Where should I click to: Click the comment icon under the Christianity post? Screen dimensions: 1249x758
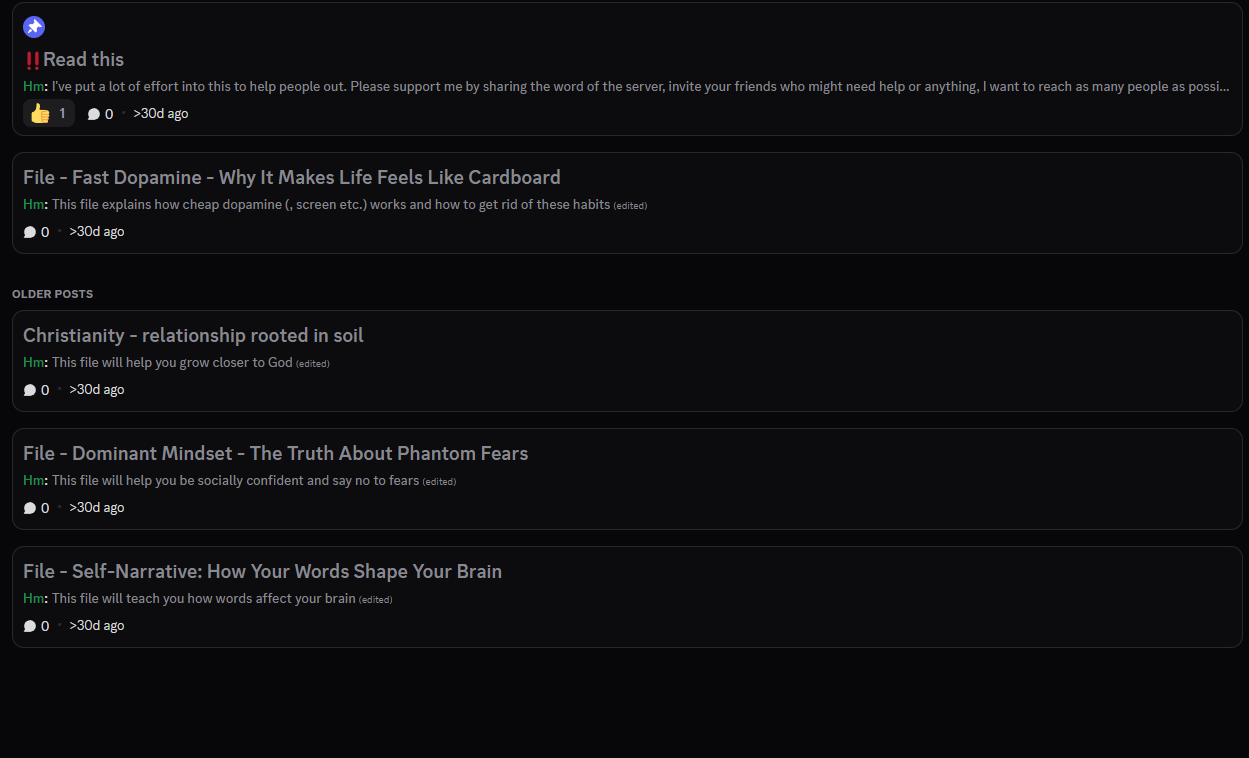coord(30,390)
